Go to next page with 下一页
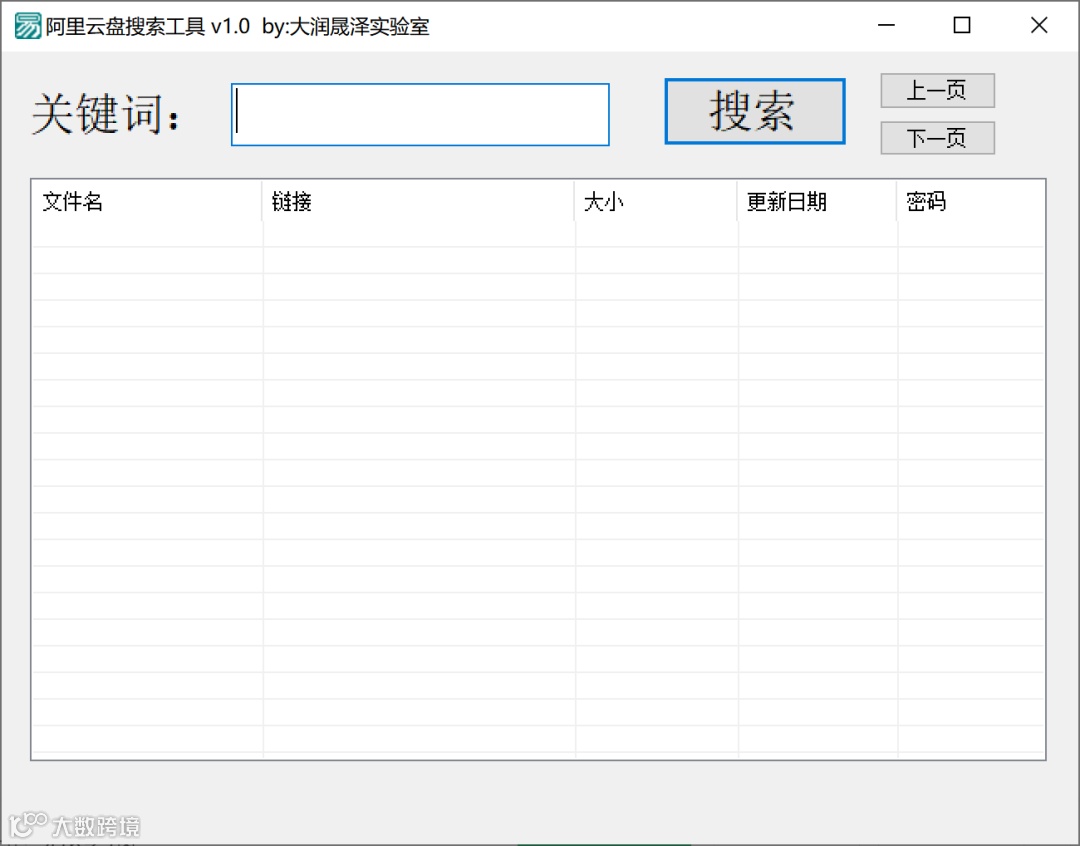The width and height of the screenshot is (1080, 846). (937, 138)
